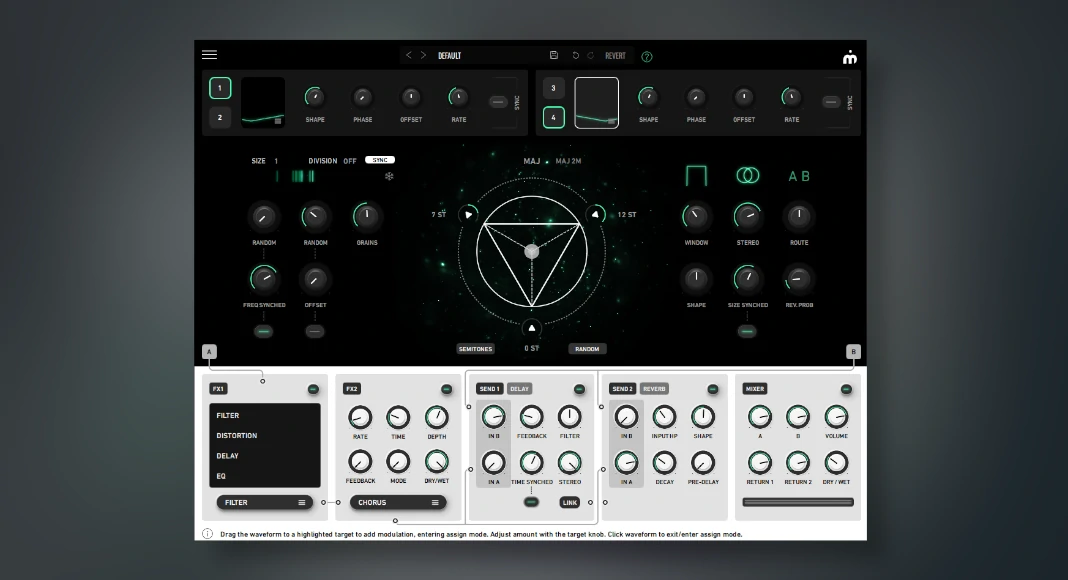Open the hamburger main menu

(209, 55)
